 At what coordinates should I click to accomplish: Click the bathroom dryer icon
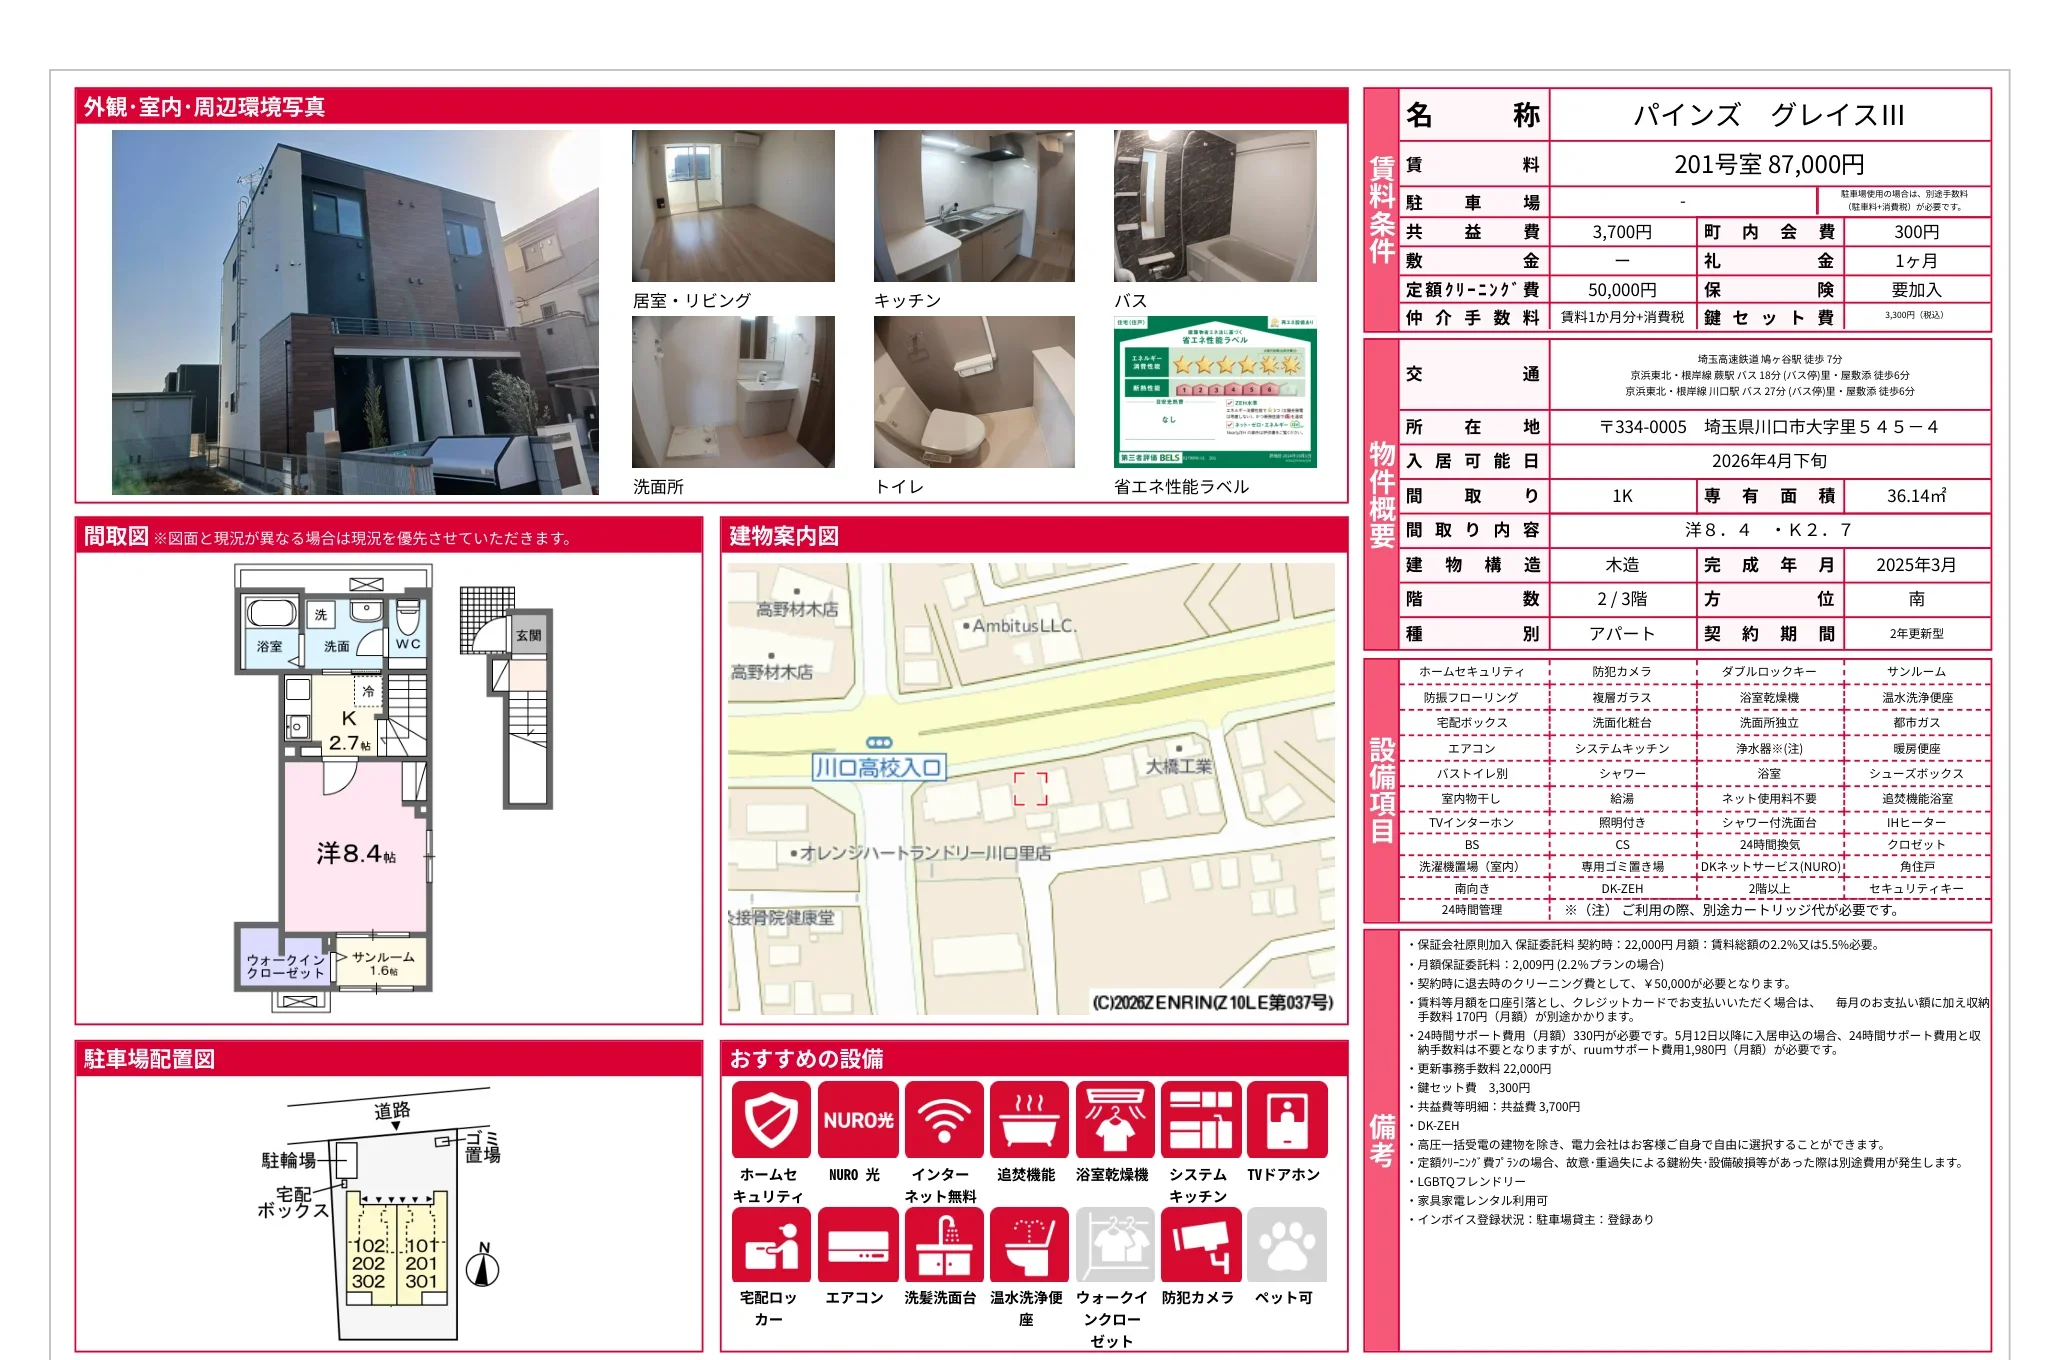tap(1114, 1120)
